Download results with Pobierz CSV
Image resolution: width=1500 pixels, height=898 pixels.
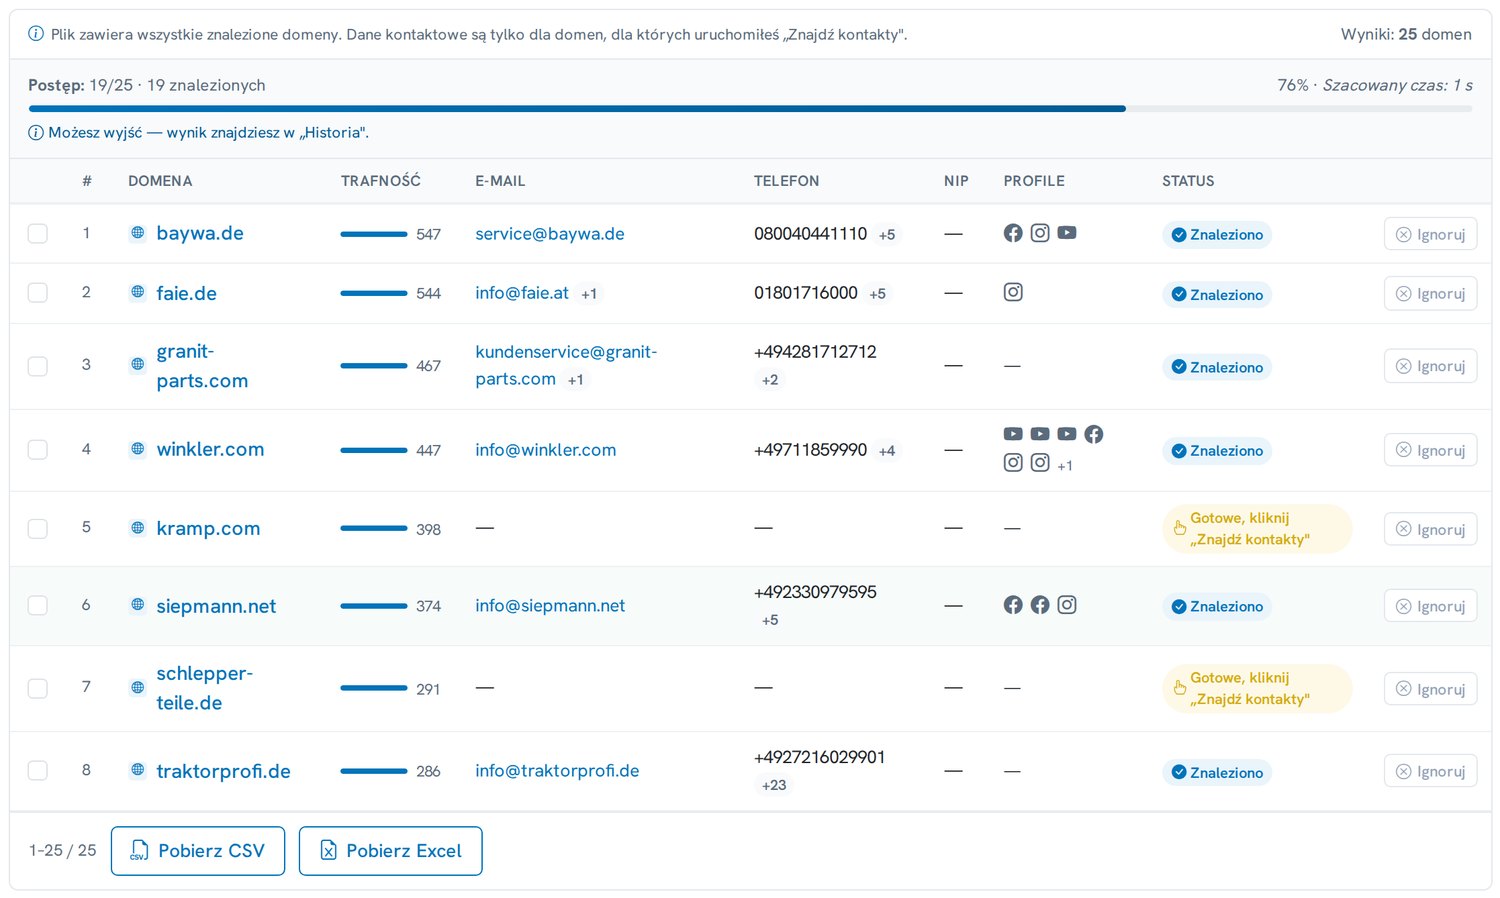coord(198,851)
